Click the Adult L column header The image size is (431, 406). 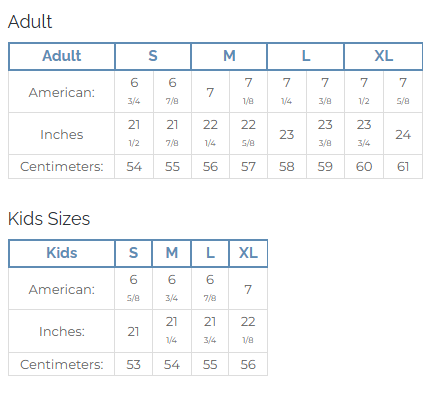pyautogui.click(x=306, y=56)
